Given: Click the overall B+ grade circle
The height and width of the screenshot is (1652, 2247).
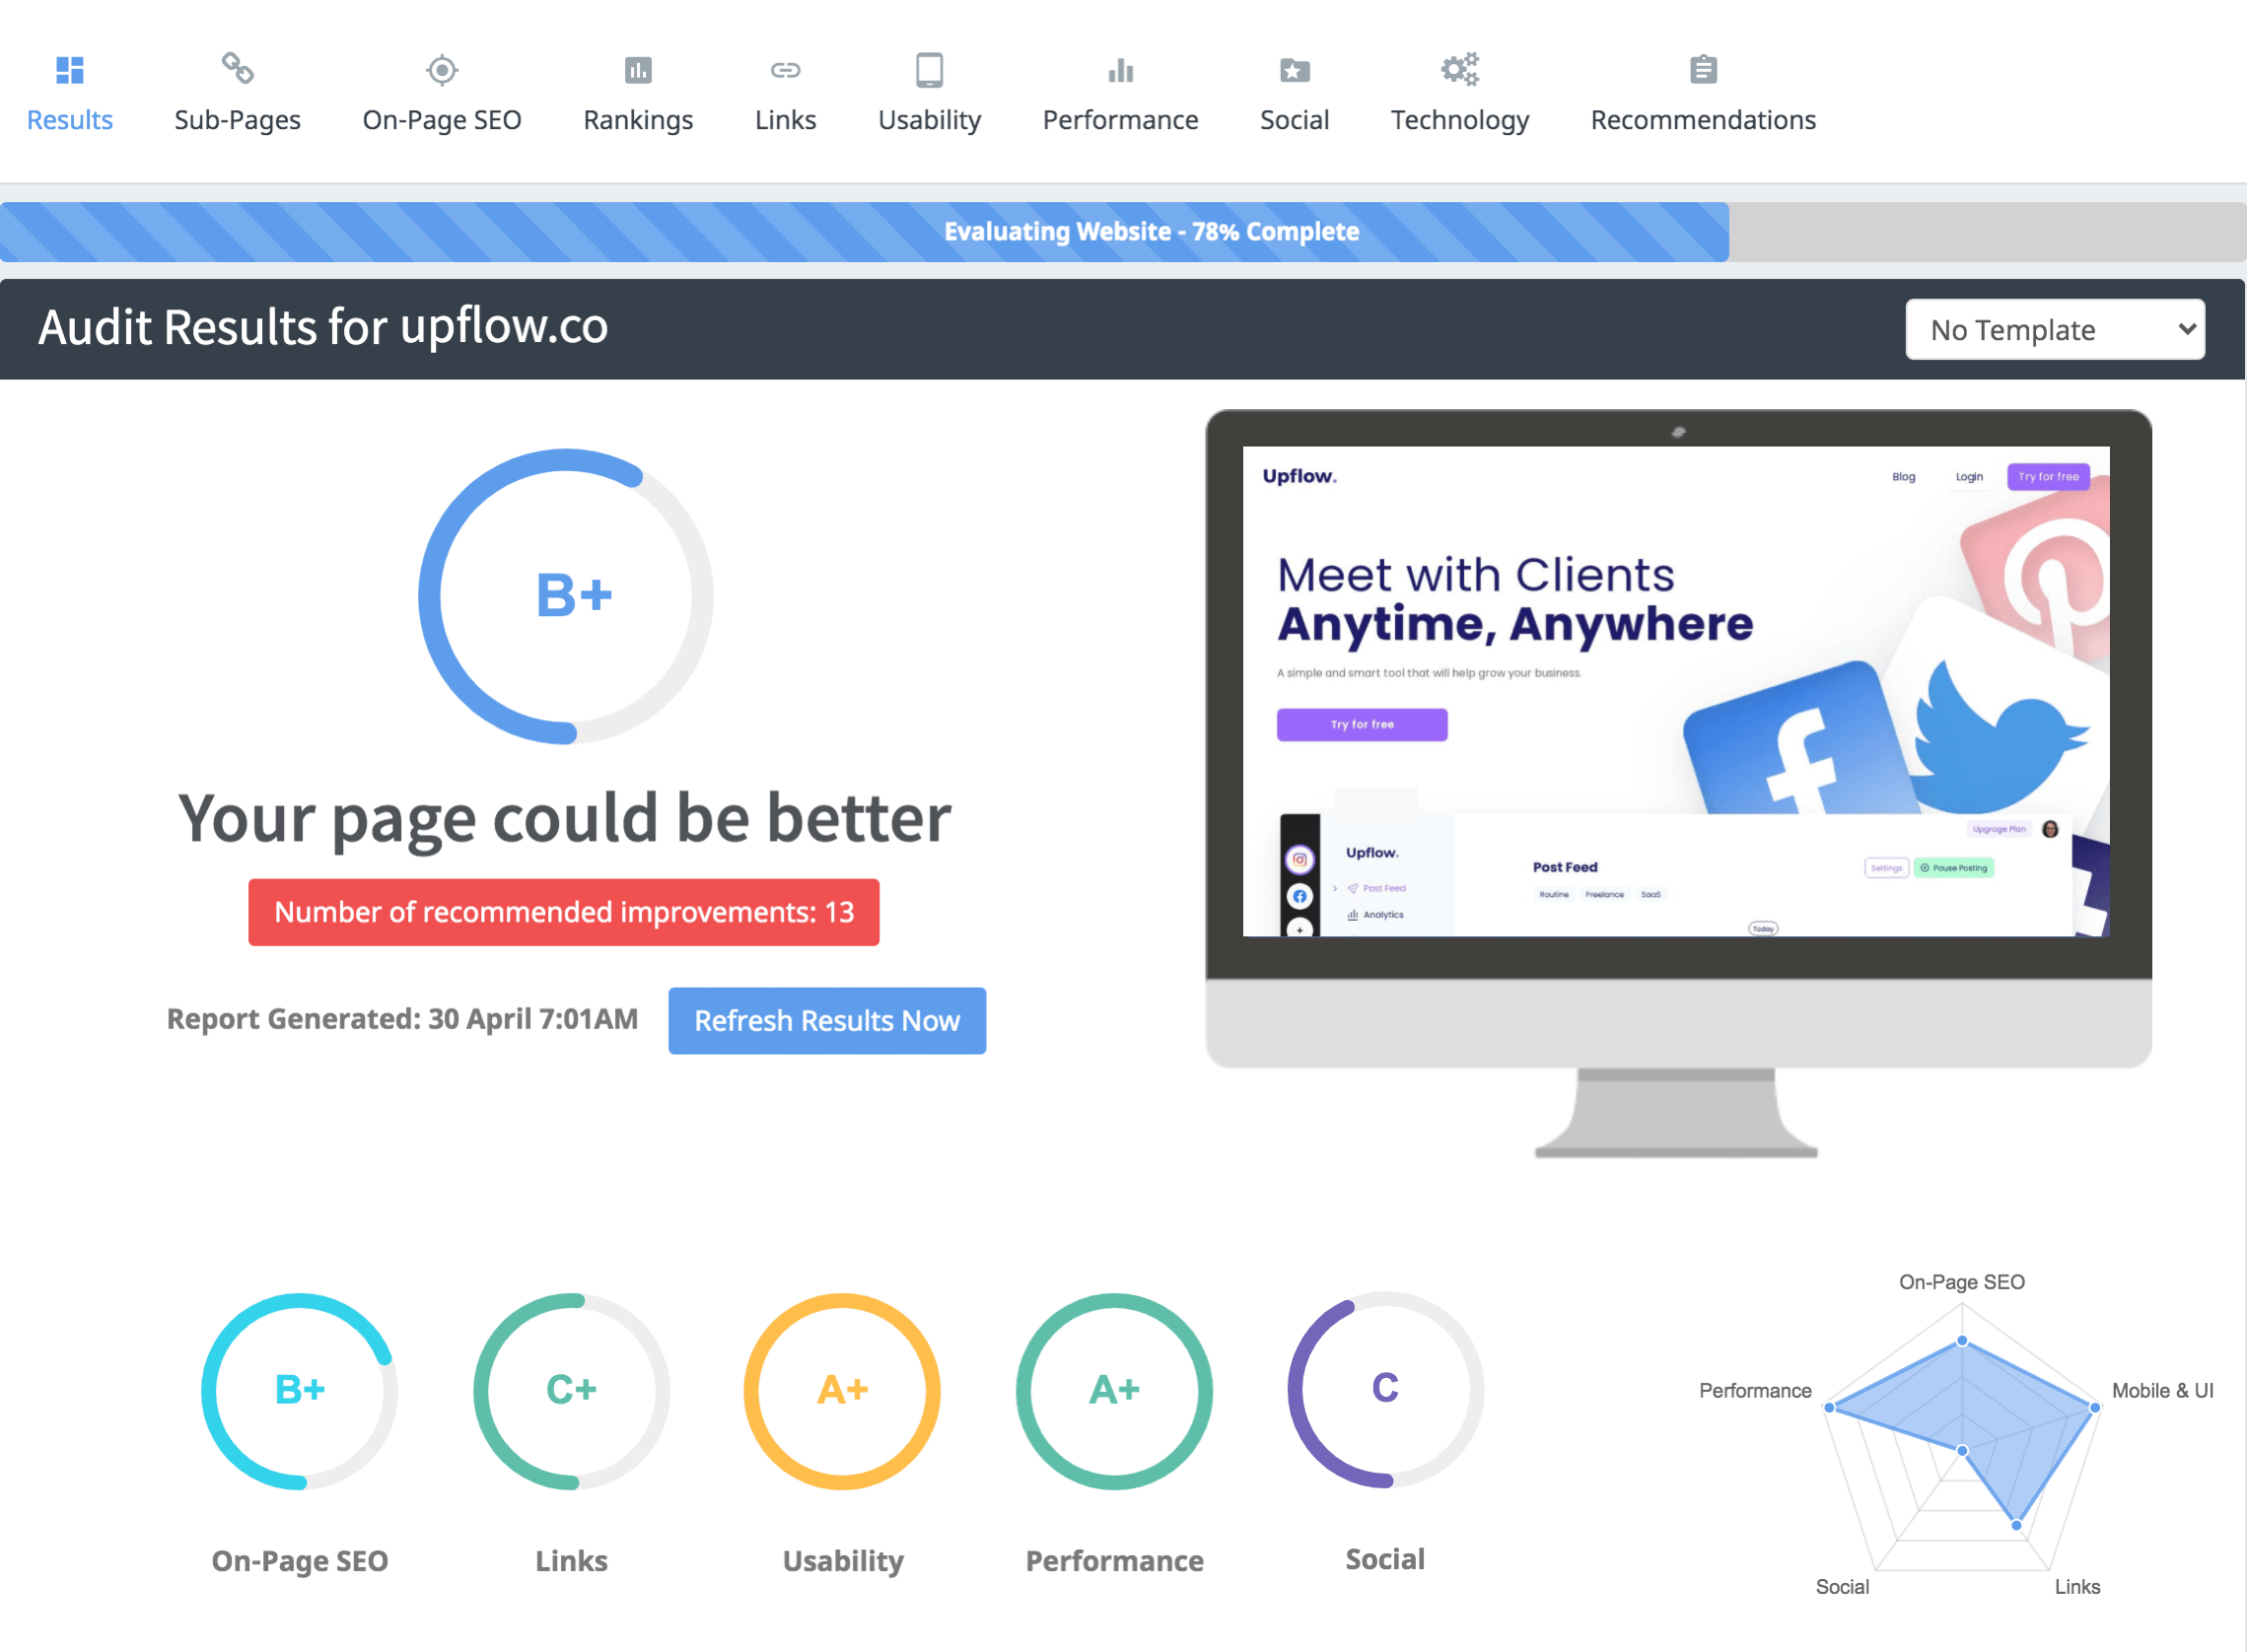Looking at the screenshot, I should pos(566,596).
